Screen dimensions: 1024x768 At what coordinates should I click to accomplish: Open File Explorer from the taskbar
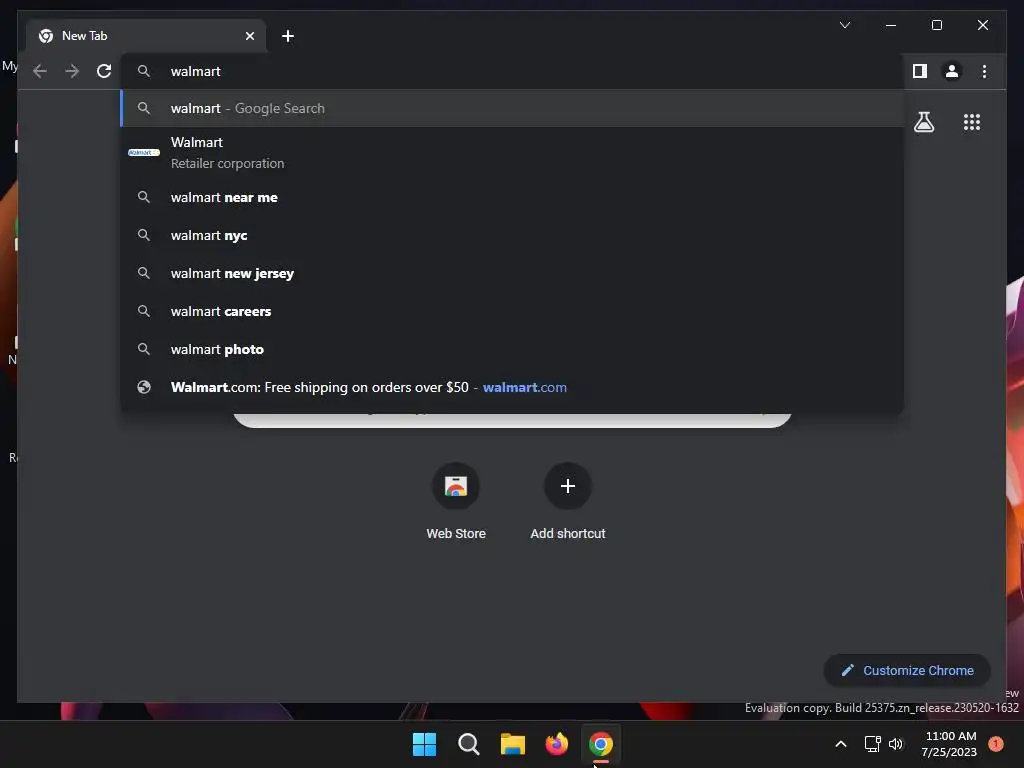(x=513, y=744)
